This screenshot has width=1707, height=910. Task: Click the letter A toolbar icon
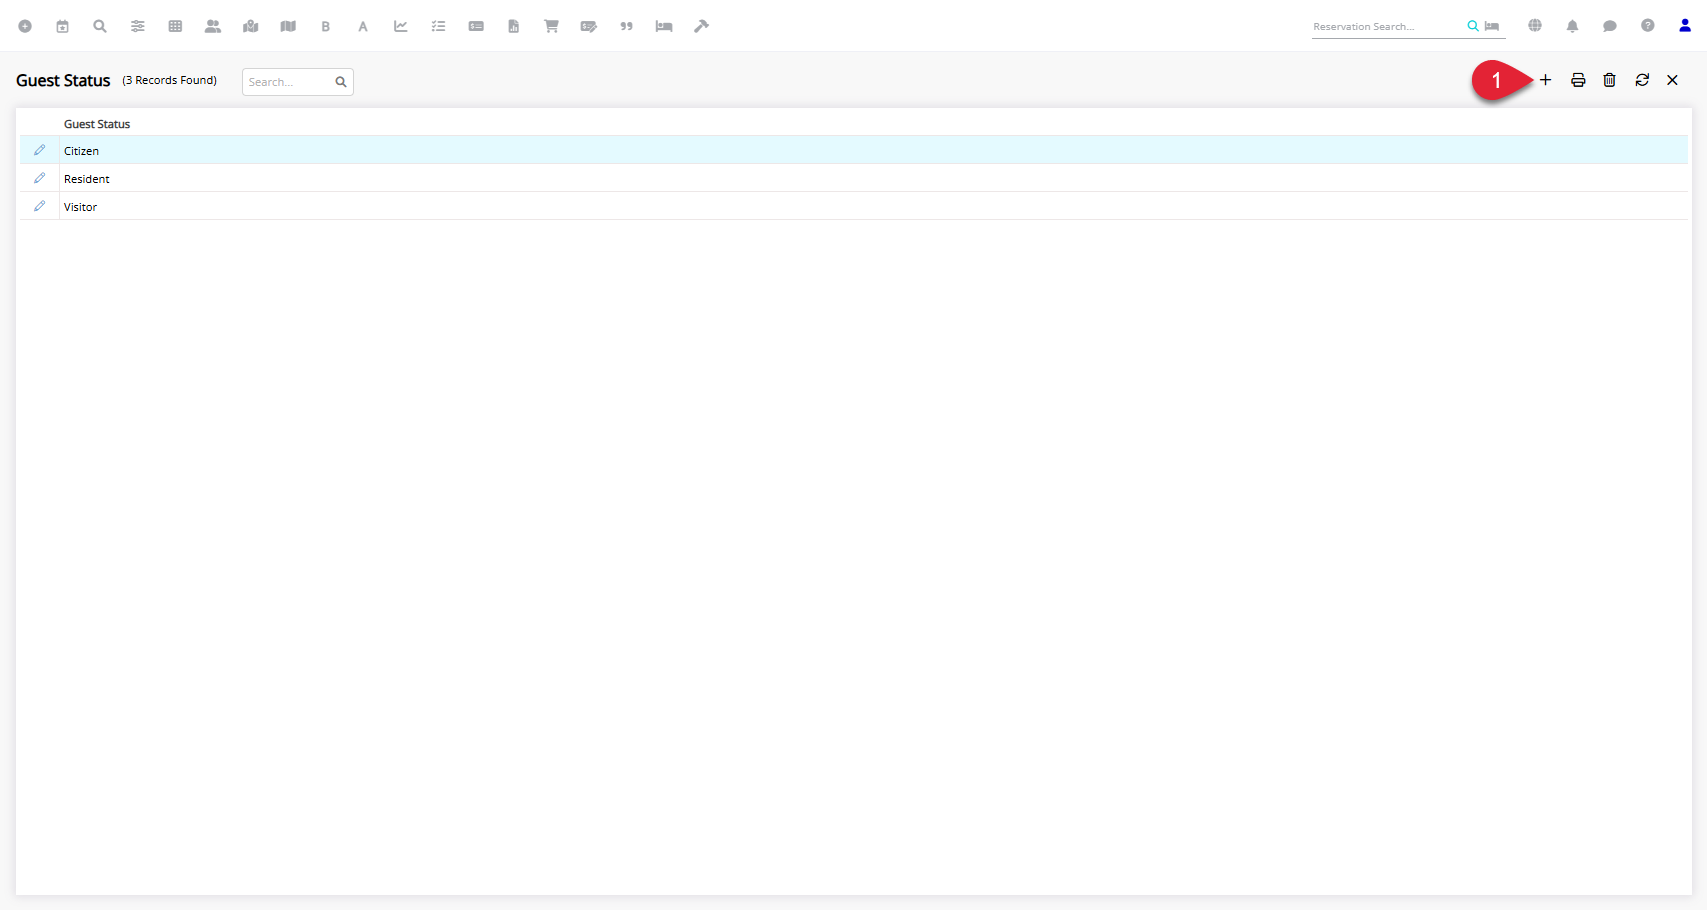pyautogui.click(x=363, y=27)
